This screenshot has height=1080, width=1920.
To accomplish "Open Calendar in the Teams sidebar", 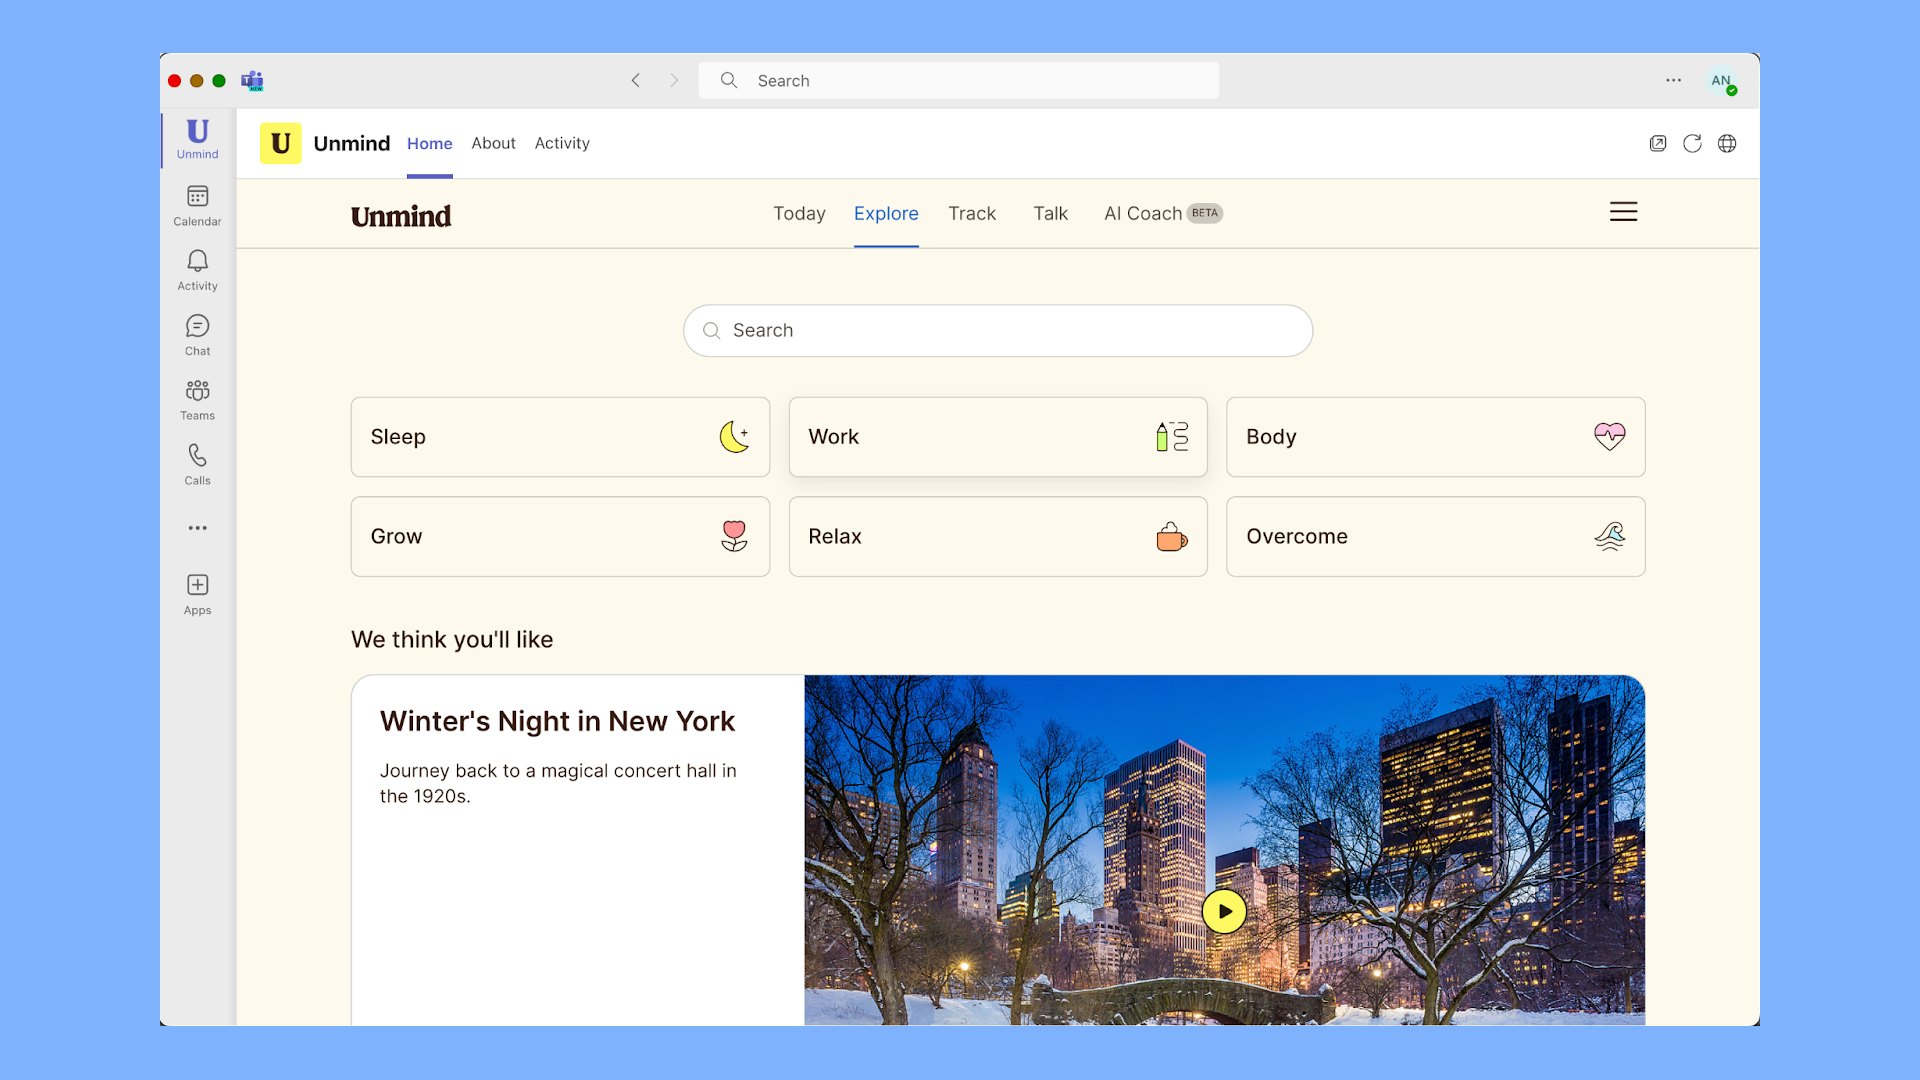I will coord(197,205).
